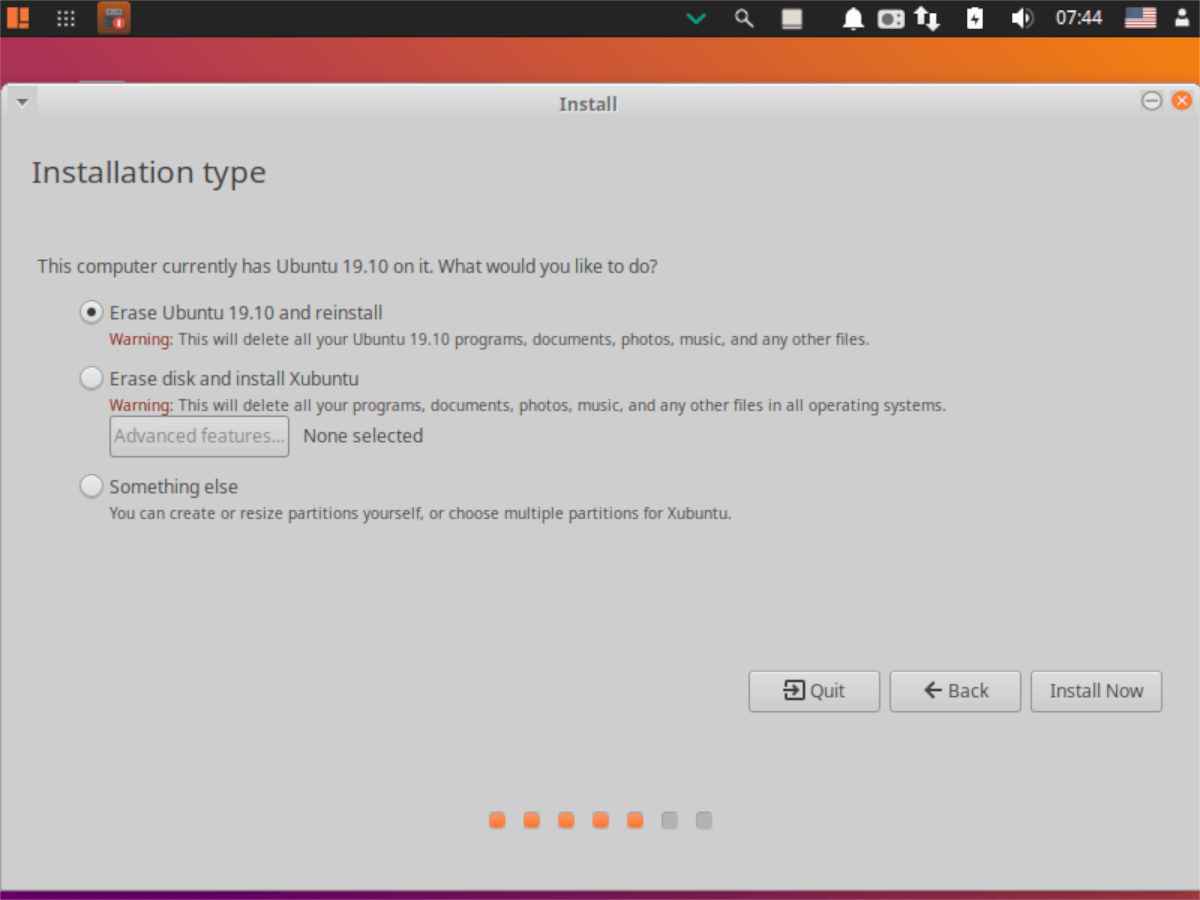Click the last gray progress dot
The height and width of the screenshot is (900, 1200).
pos(704,820)
